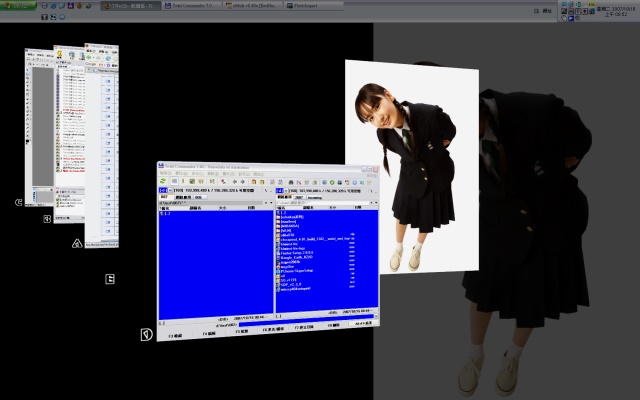Open PhotoImpact taskbar button
Screen dimensions: 640x400
tap(313, 6)
